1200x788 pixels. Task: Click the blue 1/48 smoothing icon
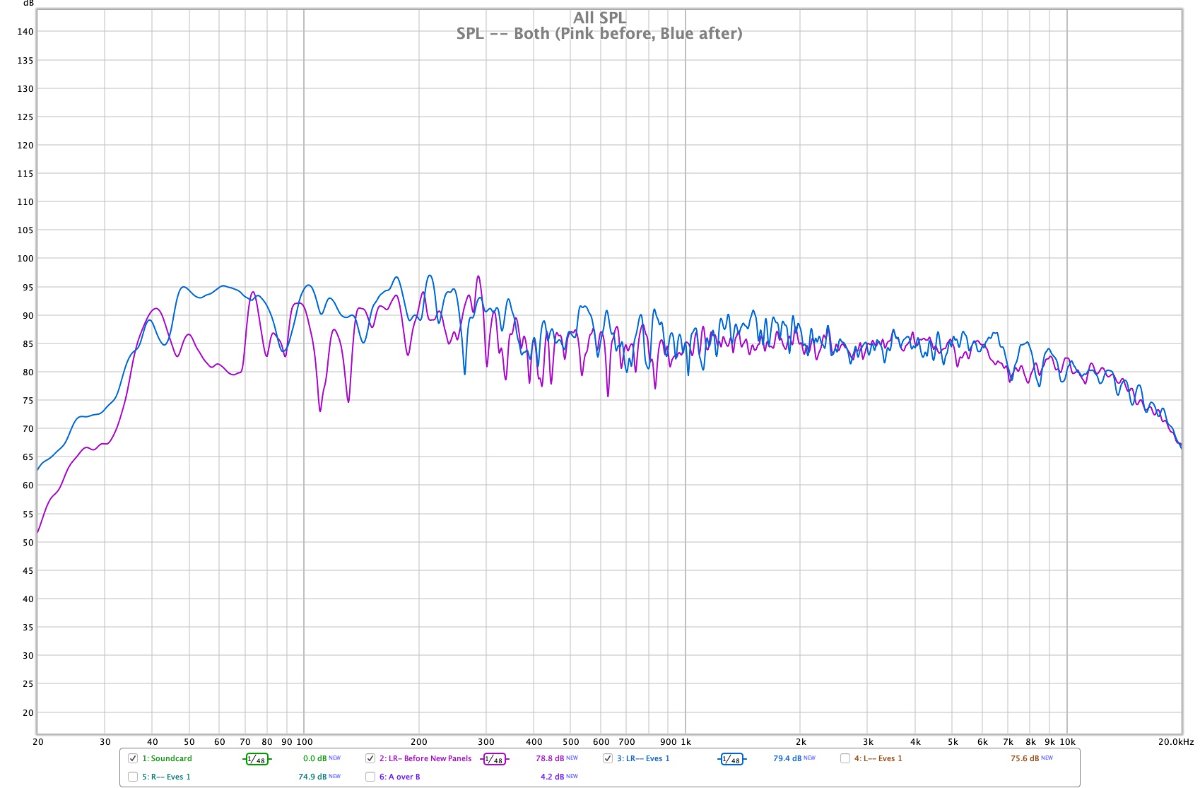731,759
